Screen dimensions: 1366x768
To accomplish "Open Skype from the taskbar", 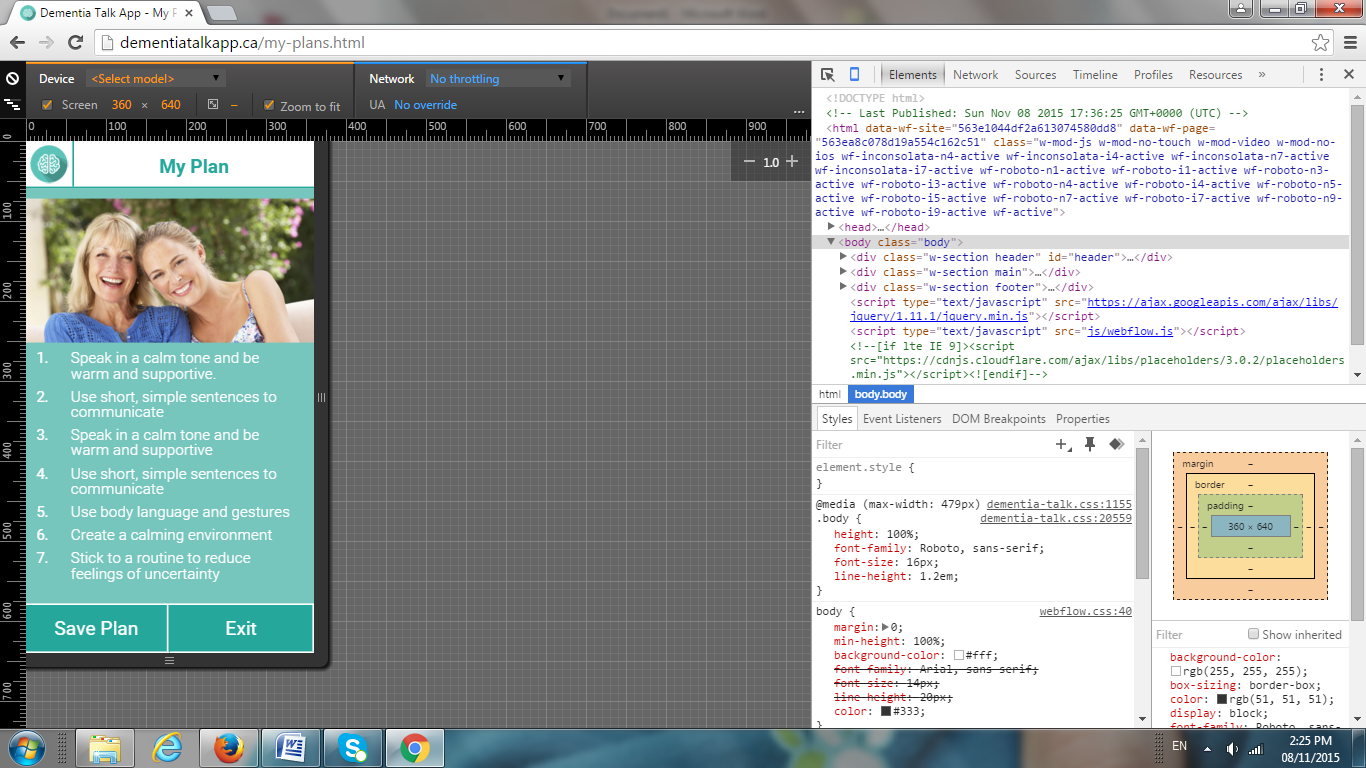I will pos(352,748).
